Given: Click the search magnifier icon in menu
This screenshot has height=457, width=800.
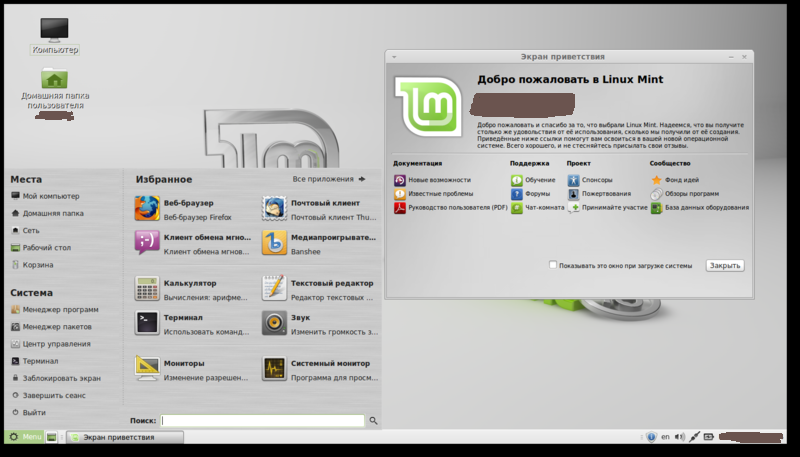Looking at the screenshot, I should coord(373,421).
